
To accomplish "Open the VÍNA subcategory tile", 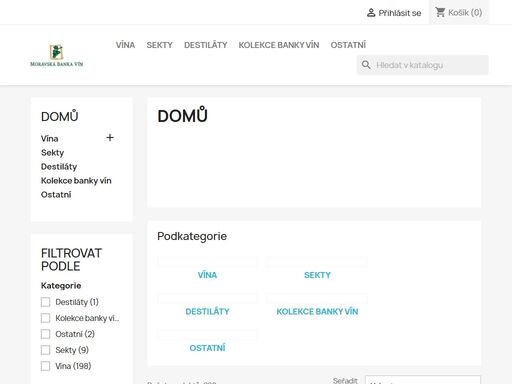I will (207, 275).
